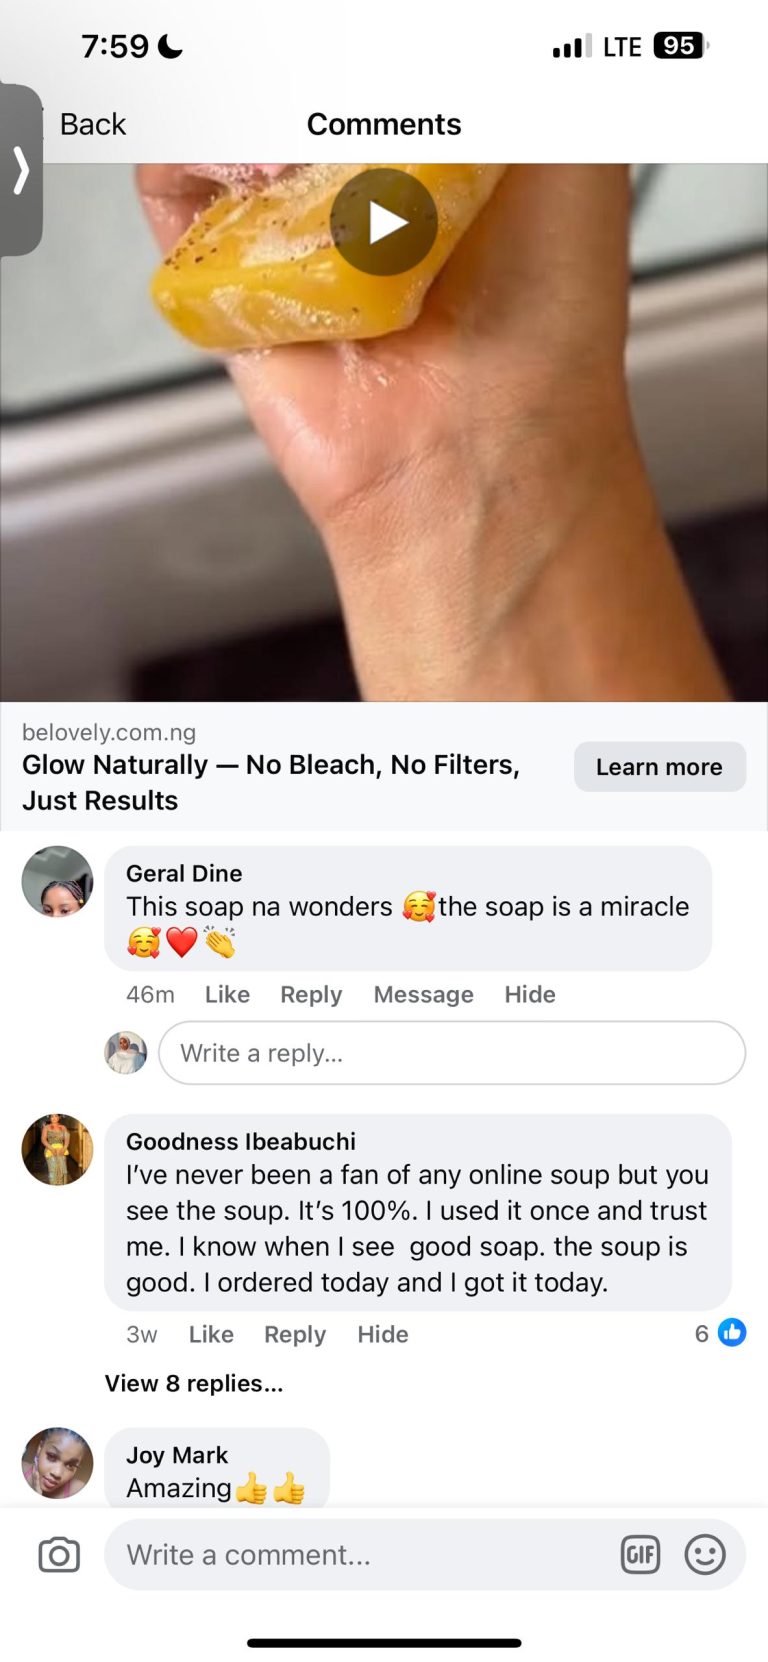
Task: Open the emoji picker in comment box
Action: pyautogui.click(x=705, y=1555)
